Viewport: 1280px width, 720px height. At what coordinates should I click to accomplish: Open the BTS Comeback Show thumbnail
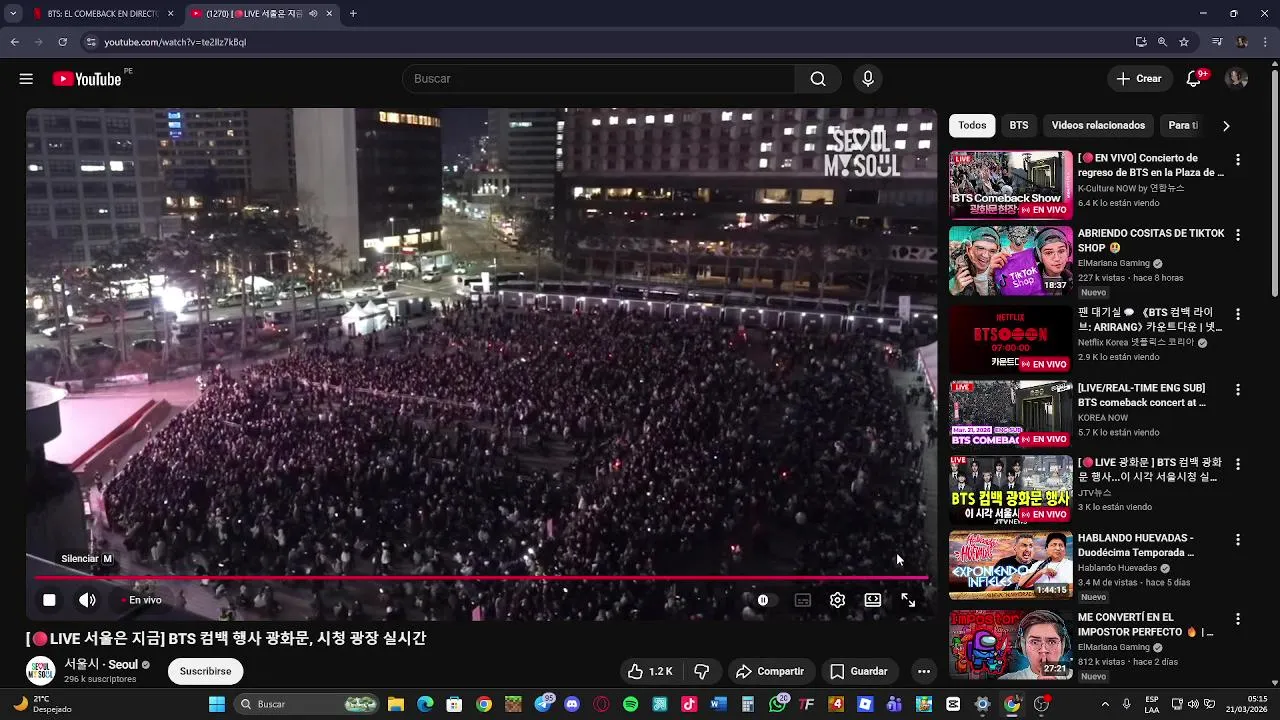tap(1010, 185)
